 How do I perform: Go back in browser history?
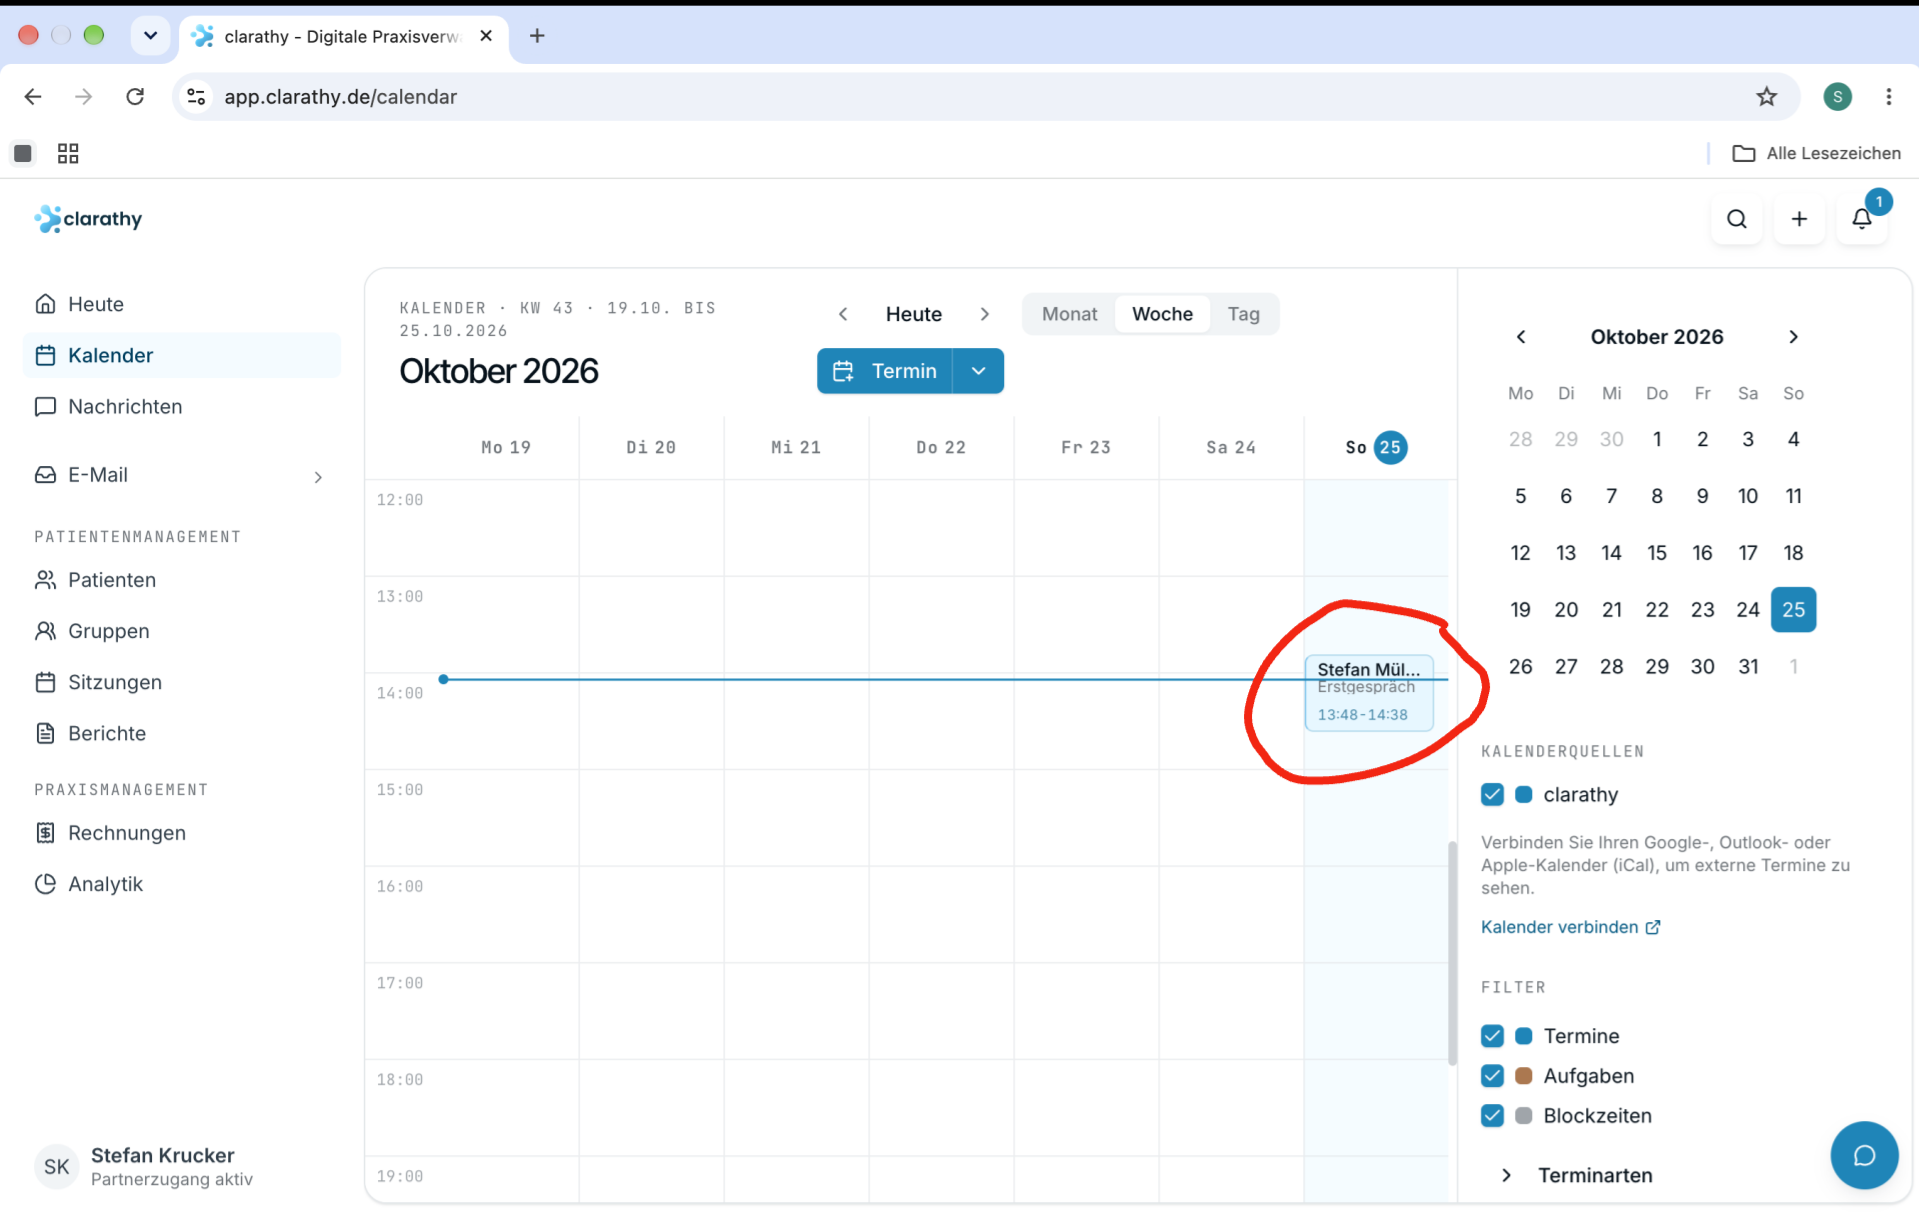33,96
